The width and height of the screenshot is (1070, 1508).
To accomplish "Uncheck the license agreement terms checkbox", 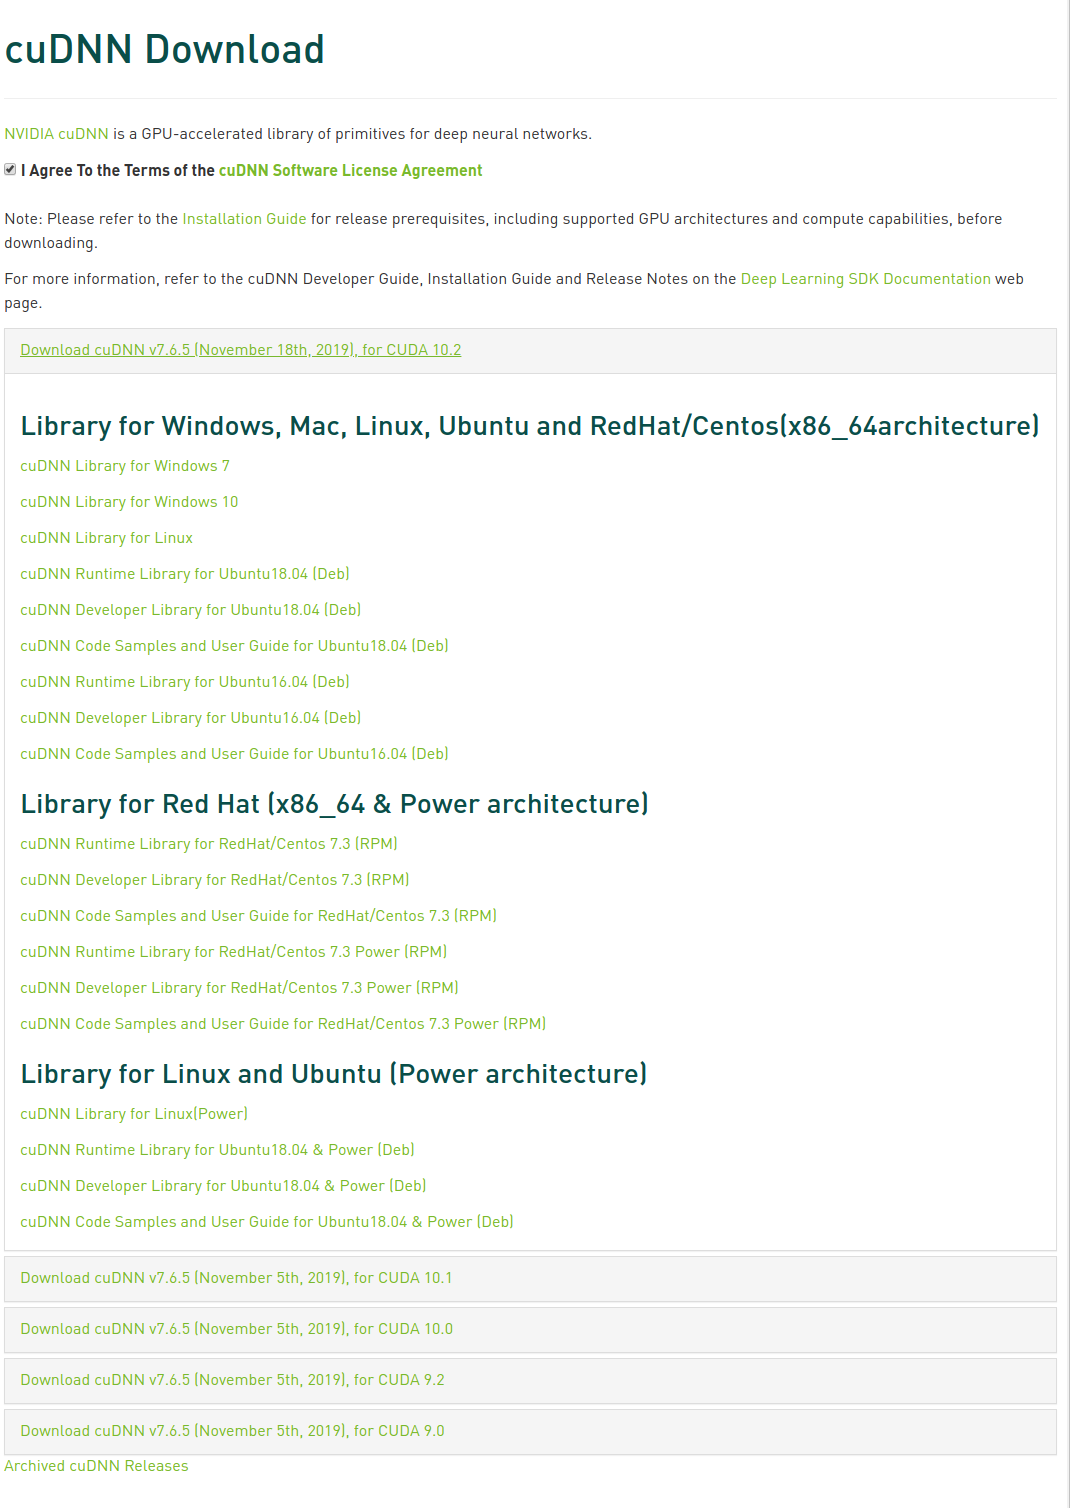I will pos(10,170).
